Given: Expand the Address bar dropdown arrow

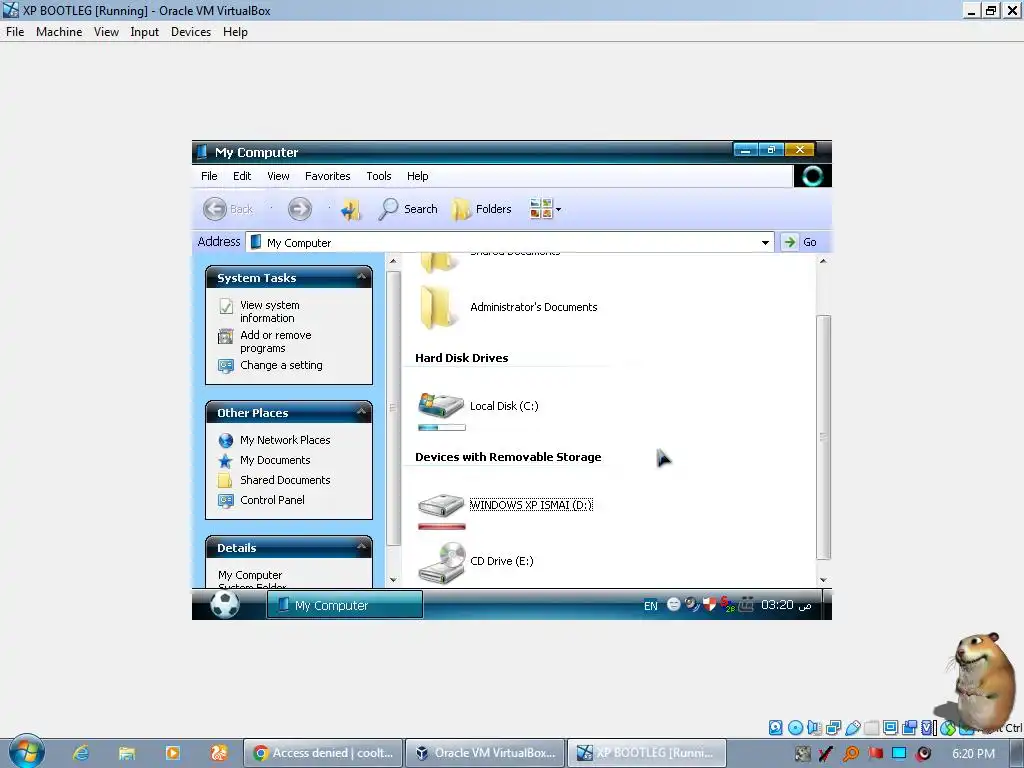Looking at the screenshot, I should click(765, 242).
